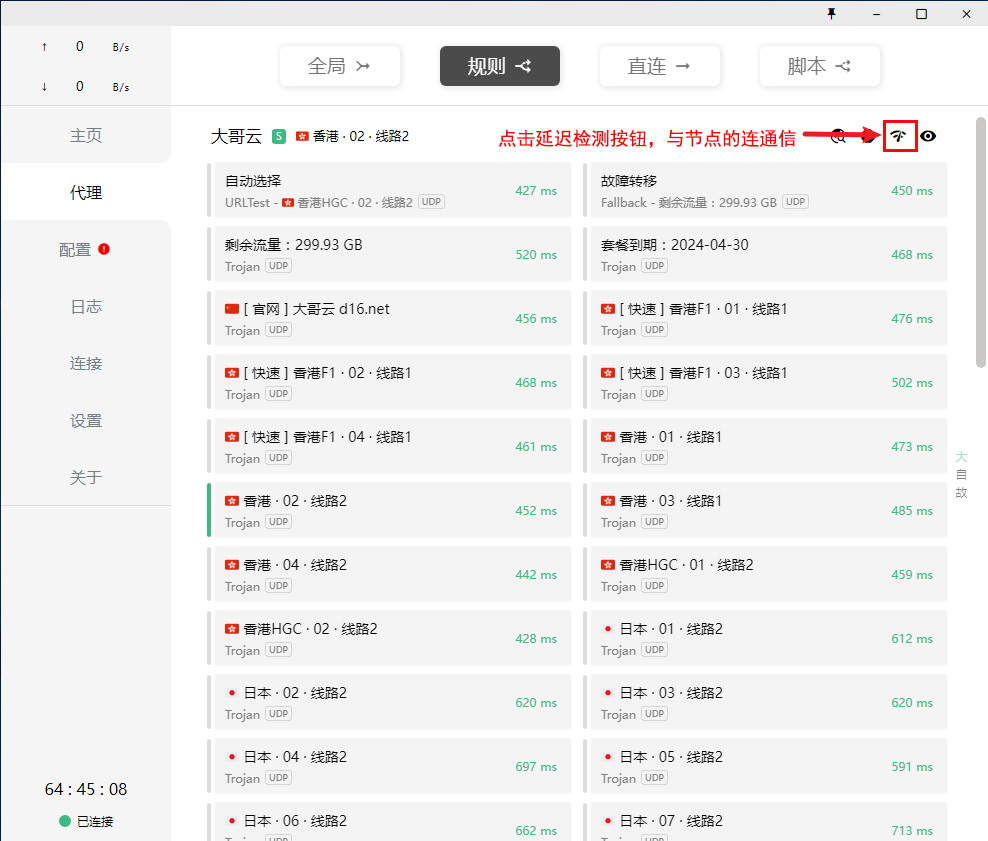
Task: Click the green S badge beside 大哥云
Action: coord(279,136)
